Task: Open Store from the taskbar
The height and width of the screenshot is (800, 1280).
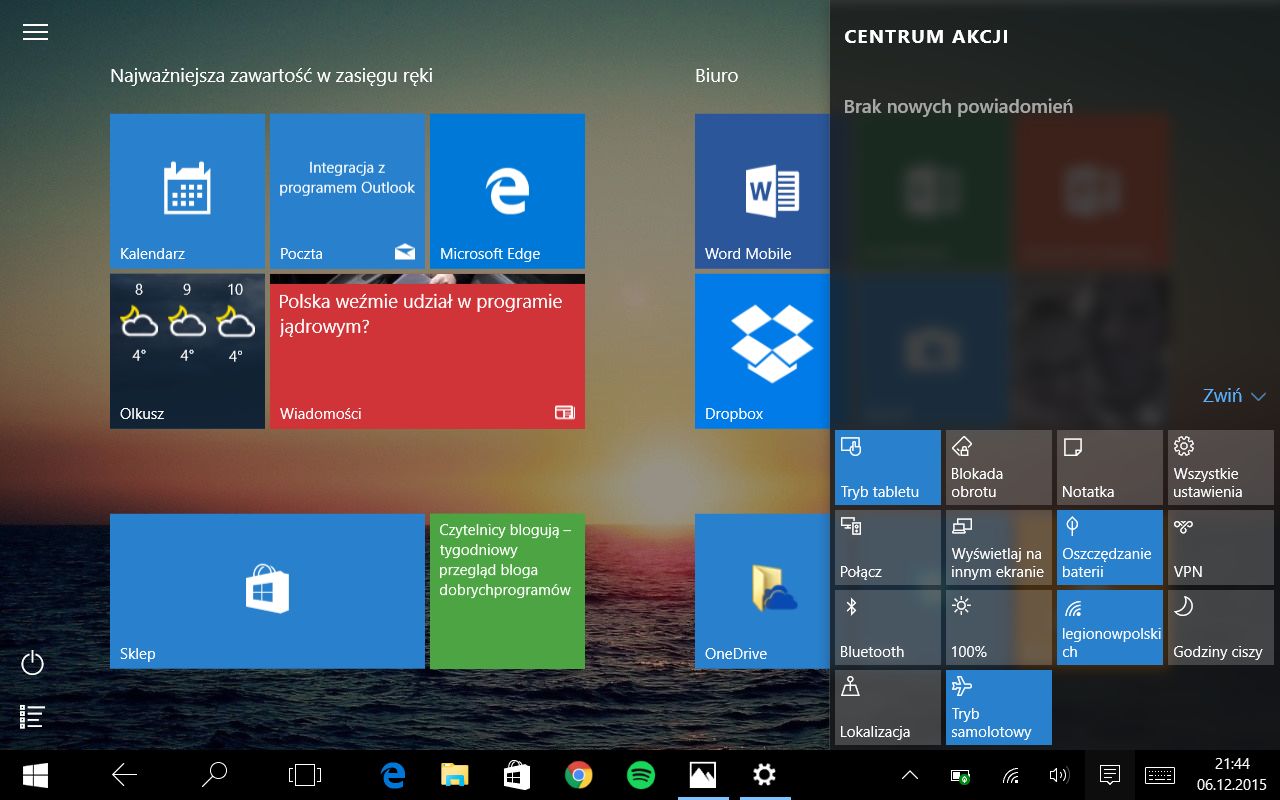Action: pos(517,775)
